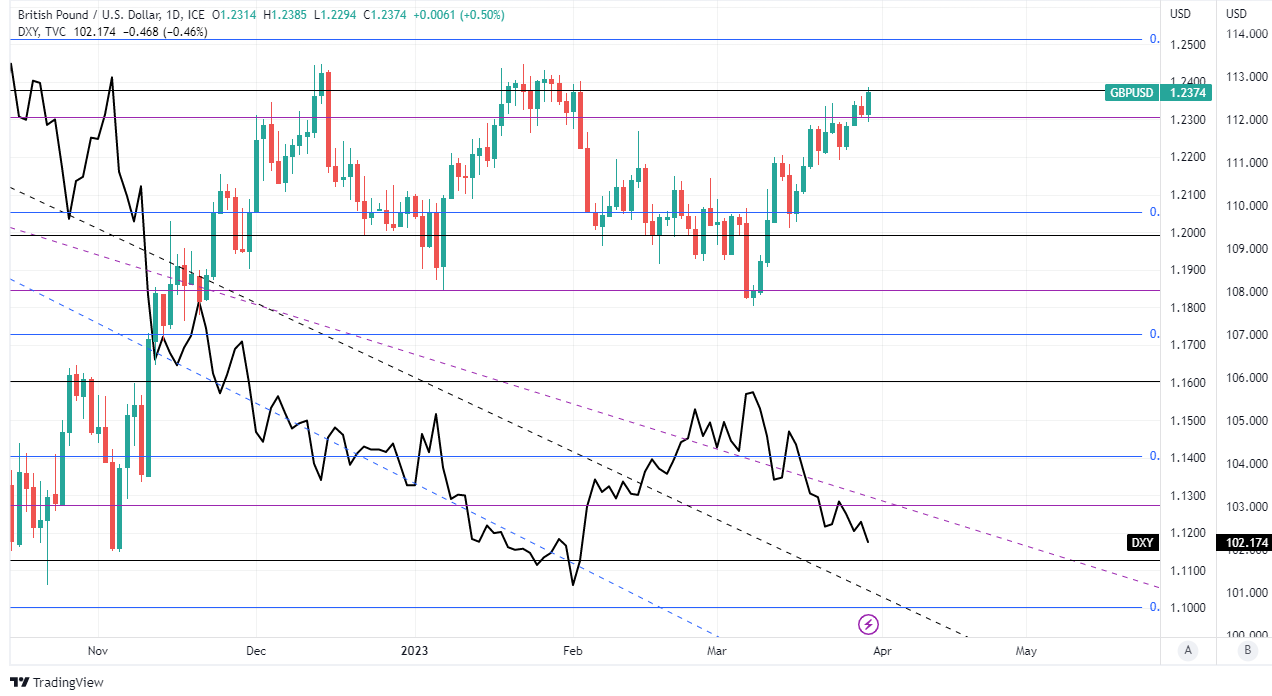
Task: Click the Apr label on time axis
Action: click(882, 650)
